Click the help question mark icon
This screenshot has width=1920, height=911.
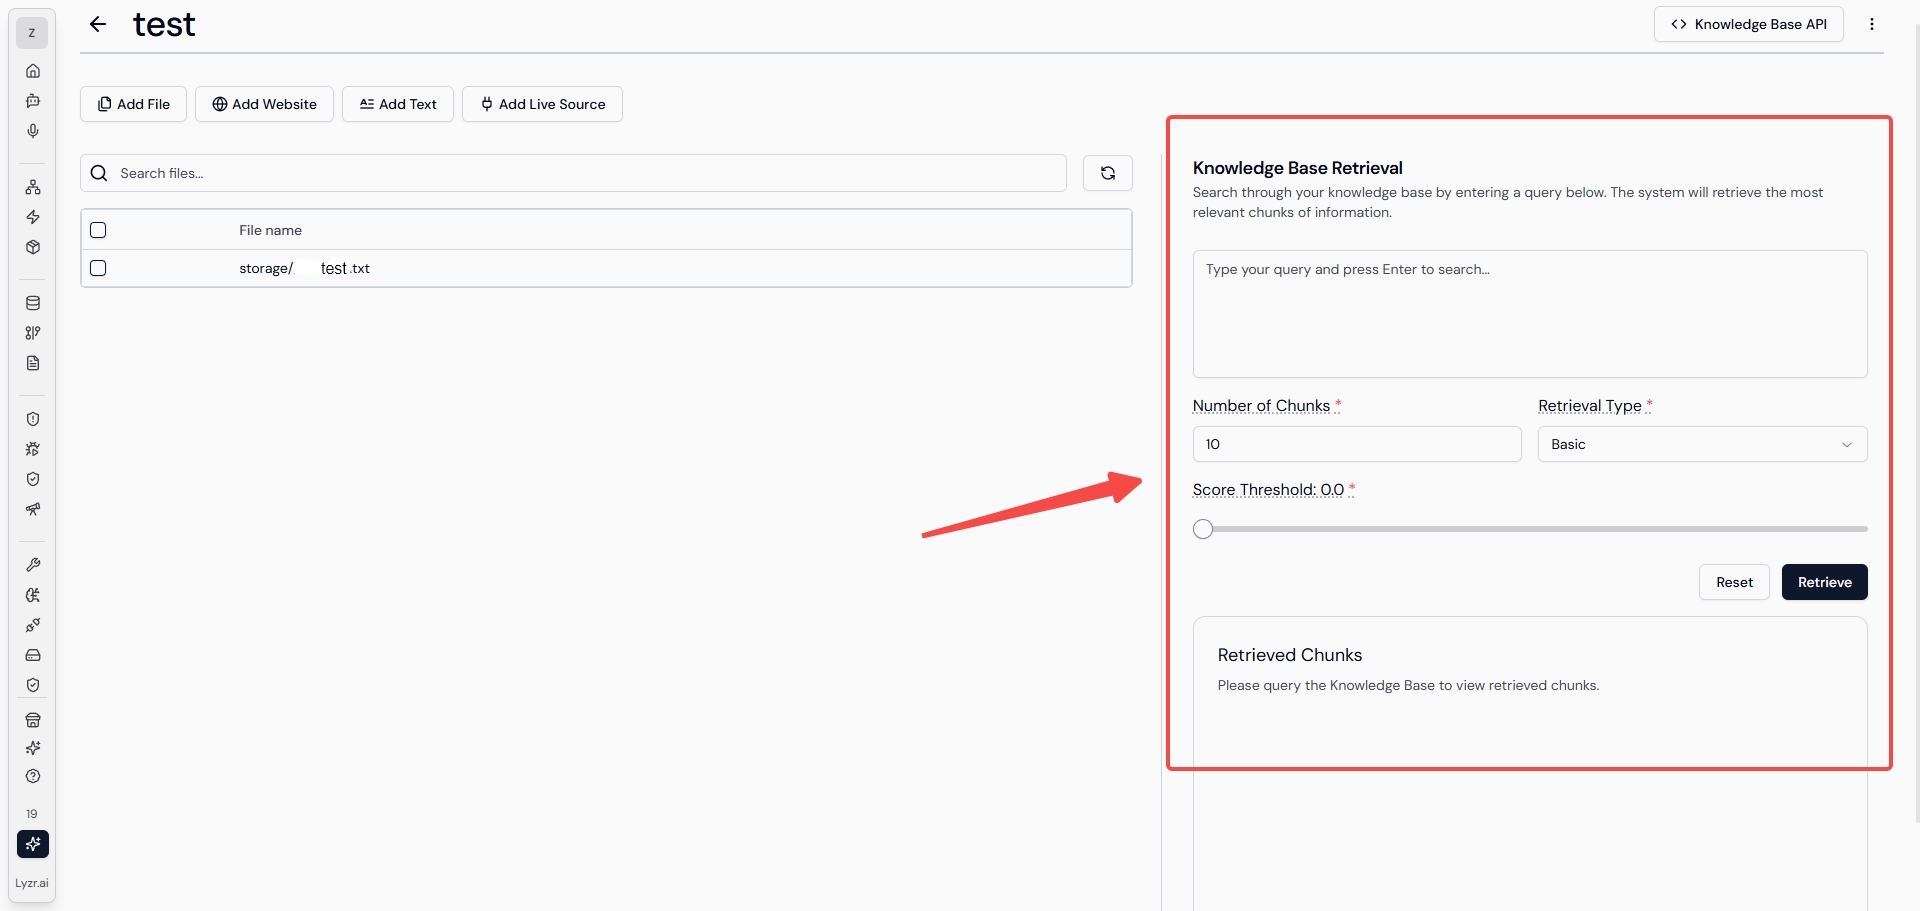(x=33, y=776)
